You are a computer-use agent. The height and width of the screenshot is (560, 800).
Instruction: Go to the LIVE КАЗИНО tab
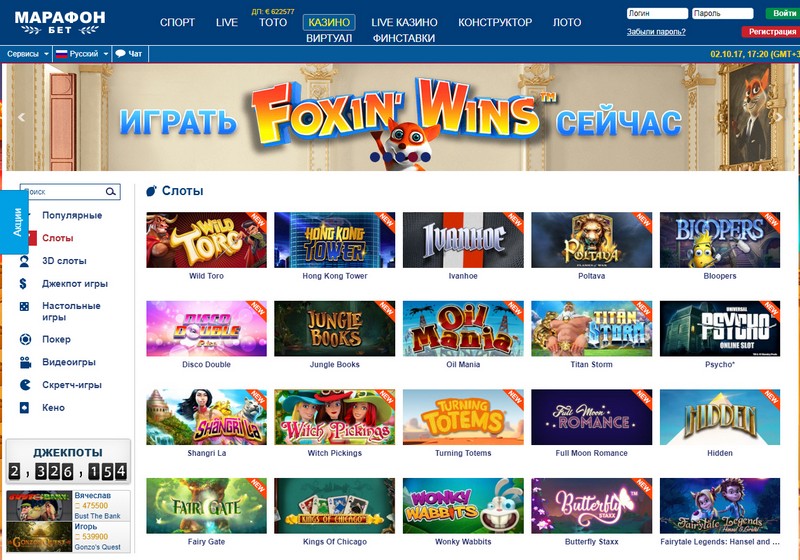click(404, 22)
